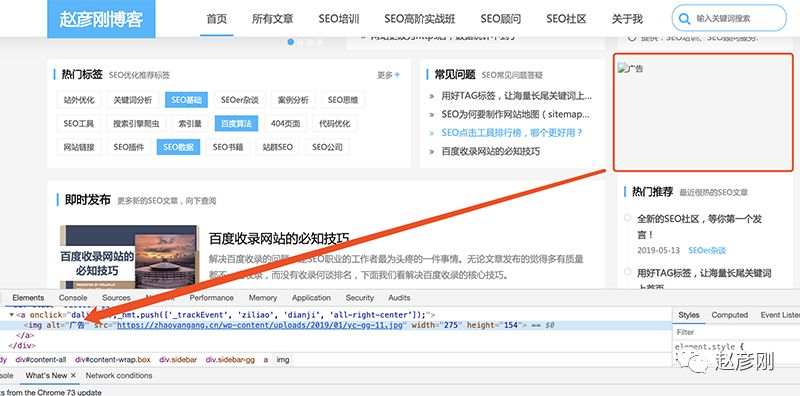The image size is (800, 396).
Task: Switch to the Computed styles tab
Action: coord(730,315)
